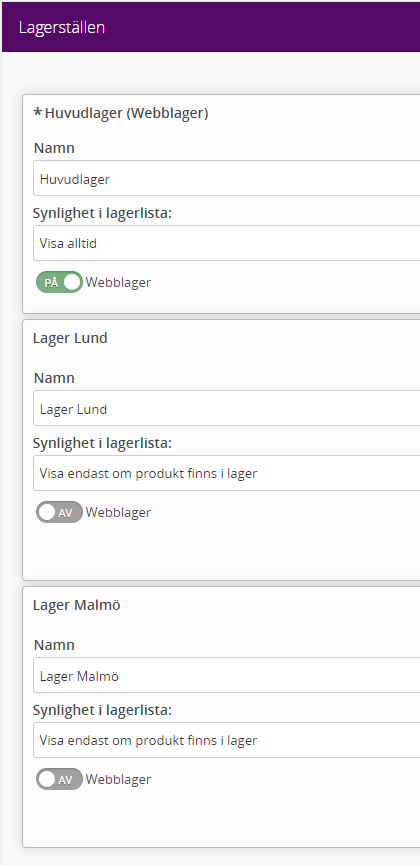Open the "Visa alltid" visibility dropdown
Screen dimensions: 420x865
[x=226, y=243]
